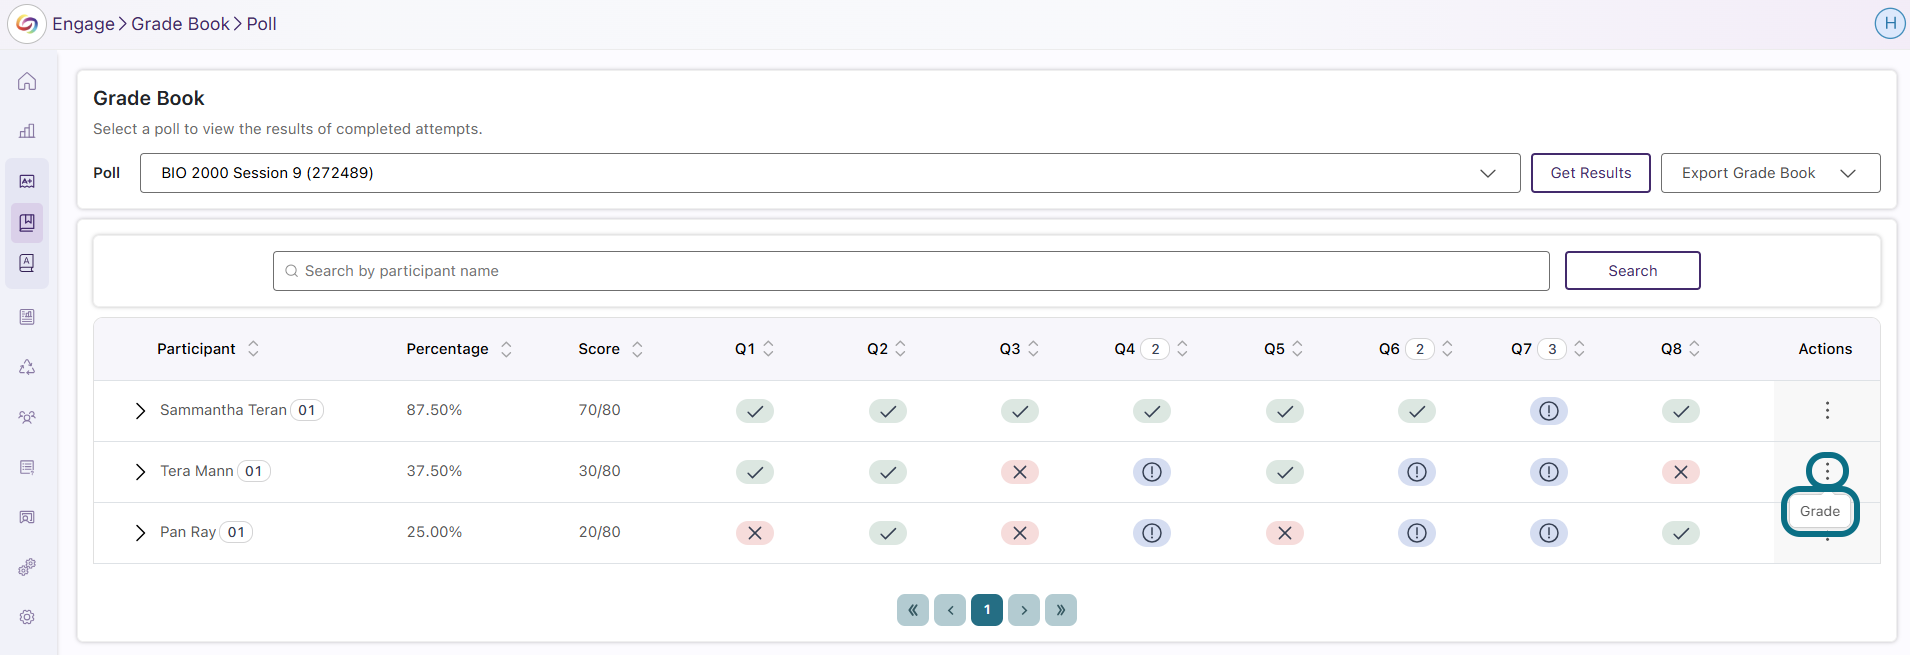This screenshot has height=655, width=1910.
Task: Click the Q4 badge showing 2
Action: point(1155,349)
